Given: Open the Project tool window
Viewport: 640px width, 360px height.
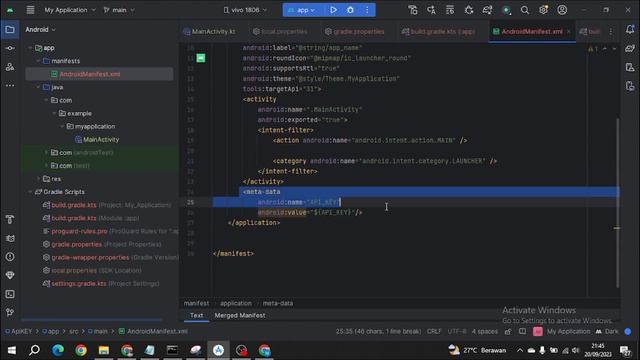Looking at the screenshot, I should pyautogui.click(x=10, y=29).
